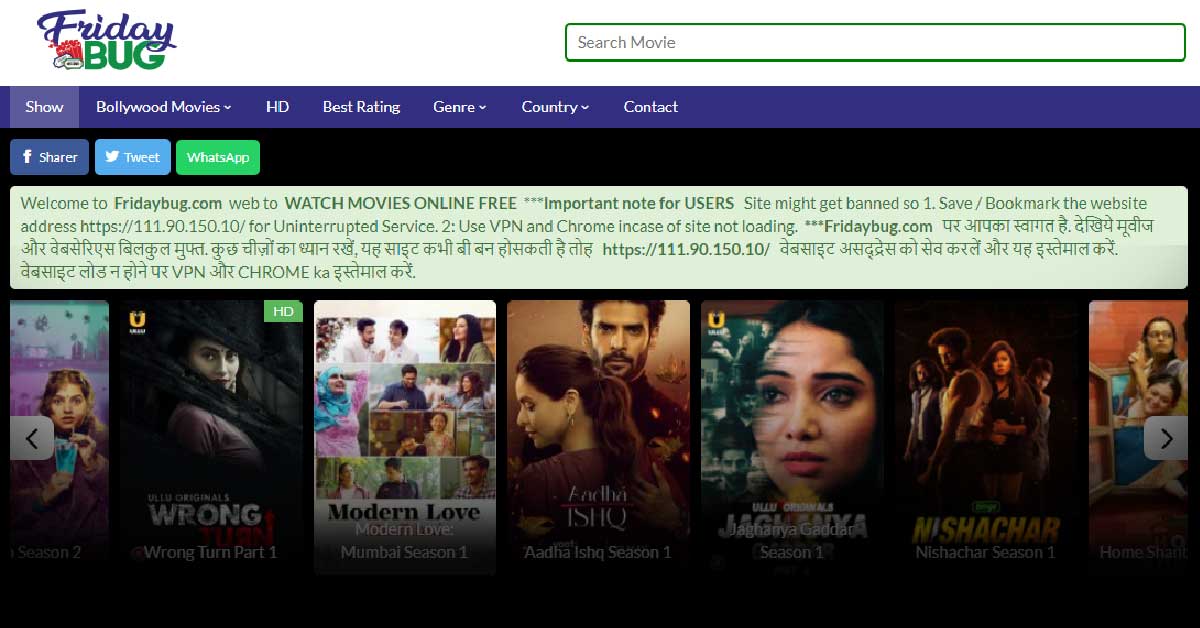Open the HD menu item

(x=278, y=107)
